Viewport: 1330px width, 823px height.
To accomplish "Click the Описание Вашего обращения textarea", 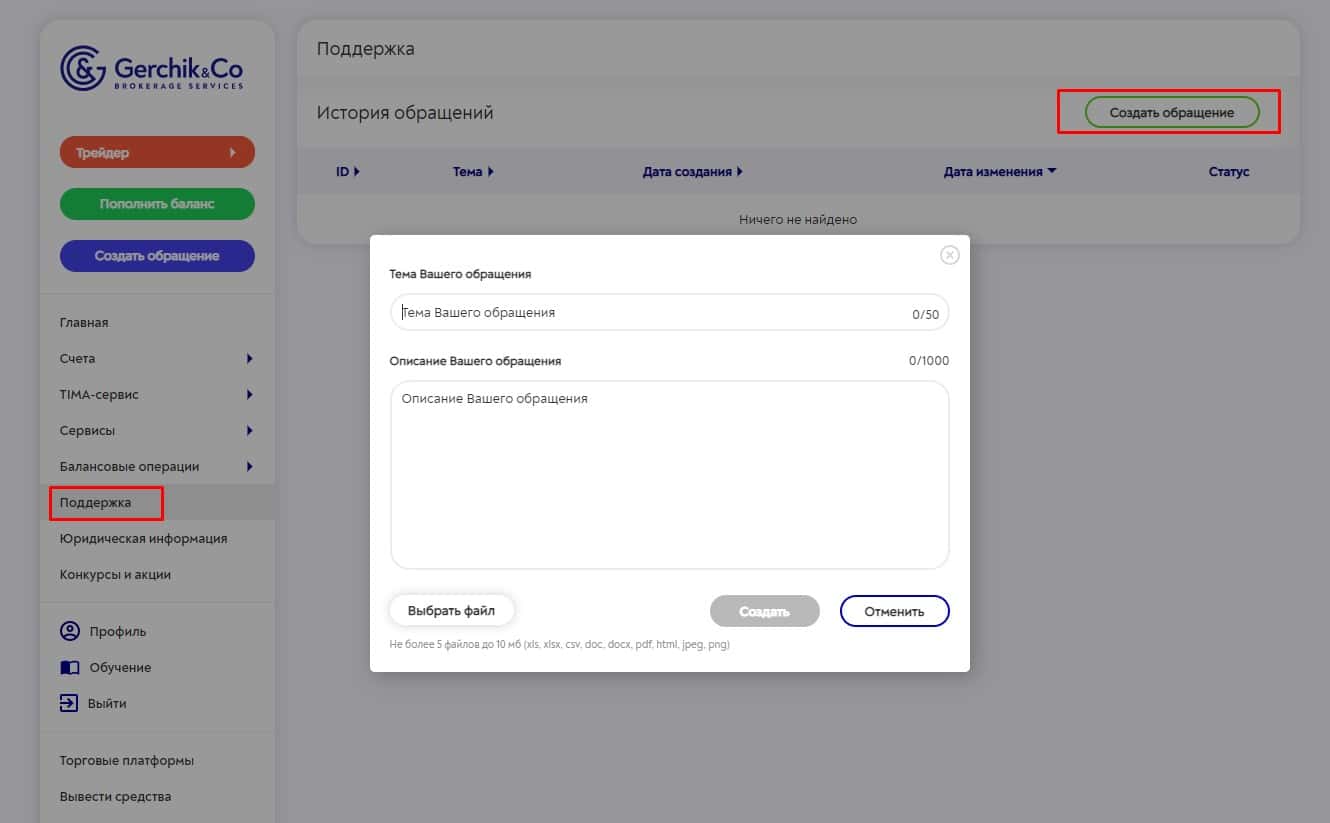I will point(669,475).
